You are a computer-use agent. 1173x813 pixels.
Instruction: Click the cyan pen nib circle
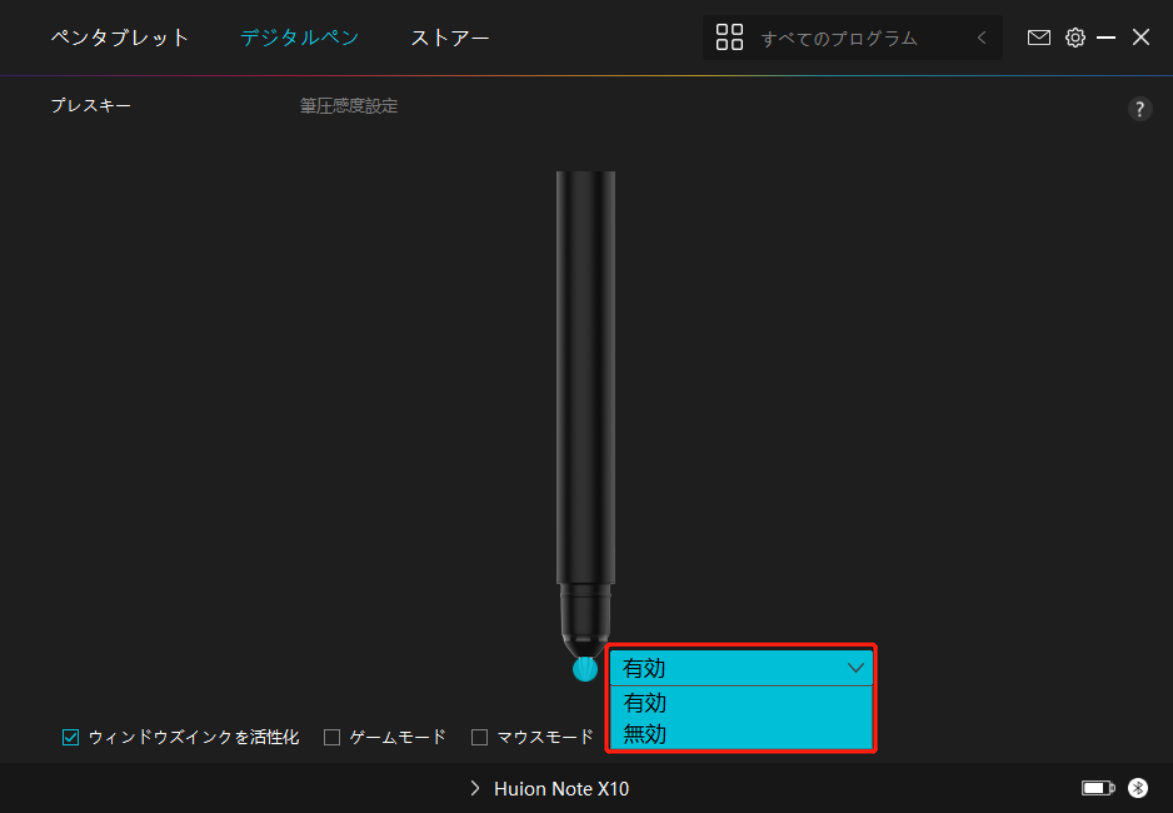(585, 669)
